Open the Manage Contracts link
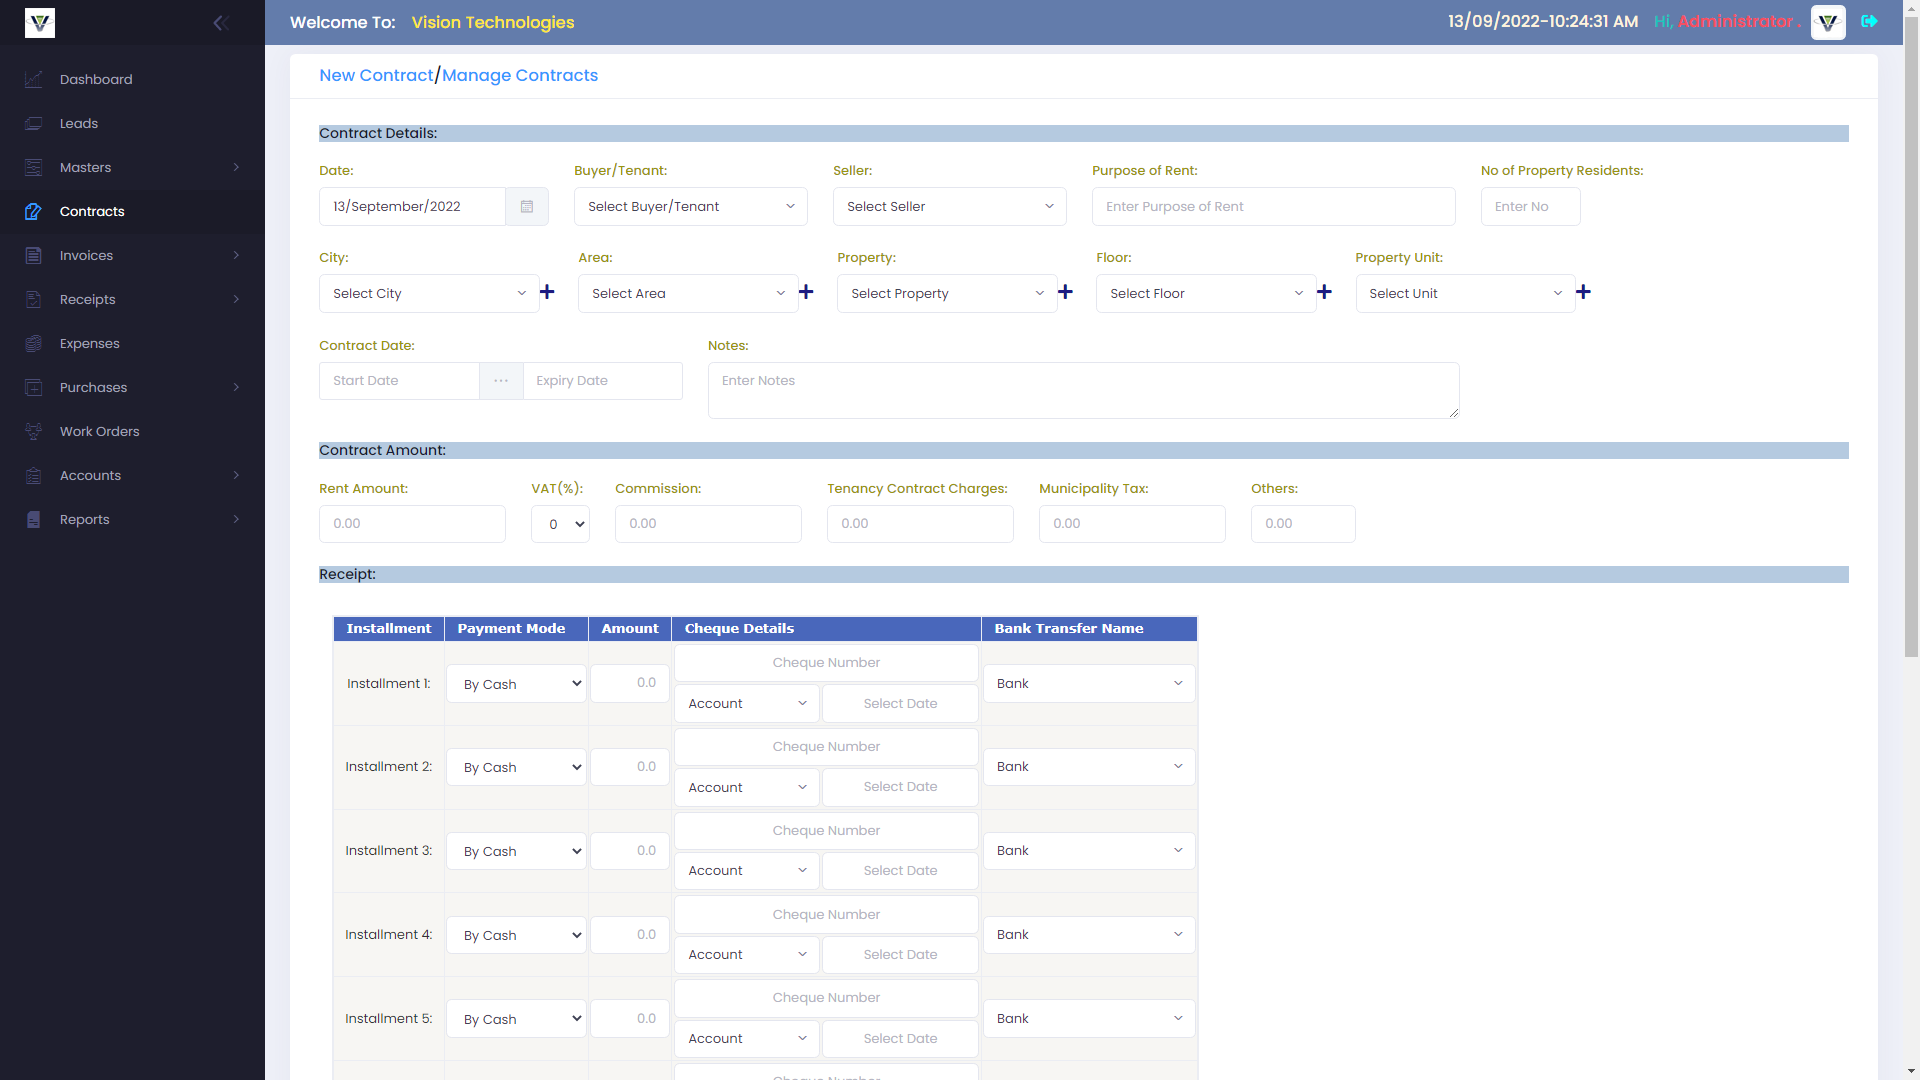Viewport: 1920px width, 1080px height. [519, 75]
